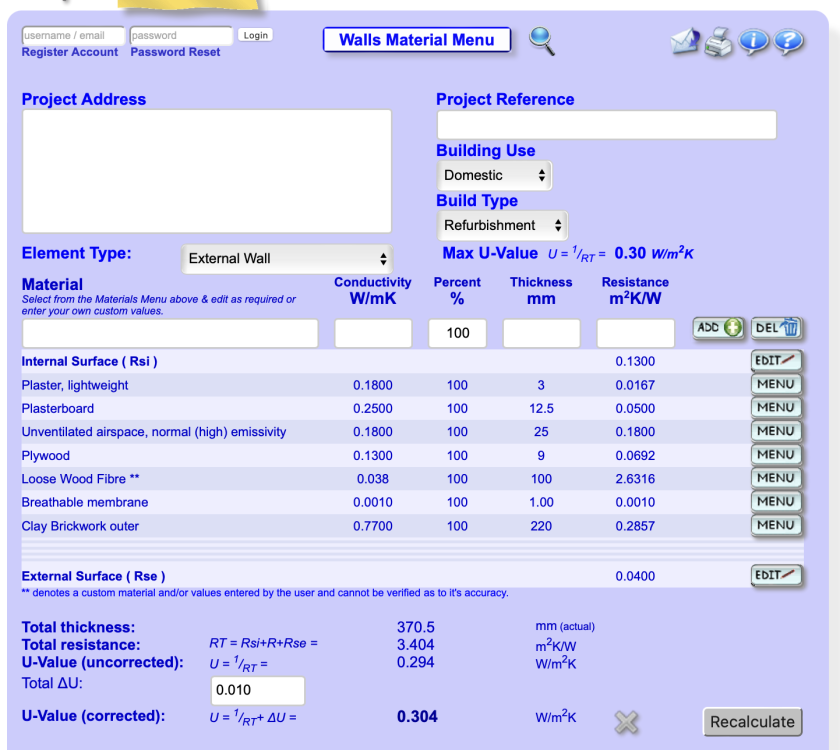Click the Total ΔU field showing 0.010
This screenshot has height=750, width=840.
pyautogui.click(x=258, y=690)
